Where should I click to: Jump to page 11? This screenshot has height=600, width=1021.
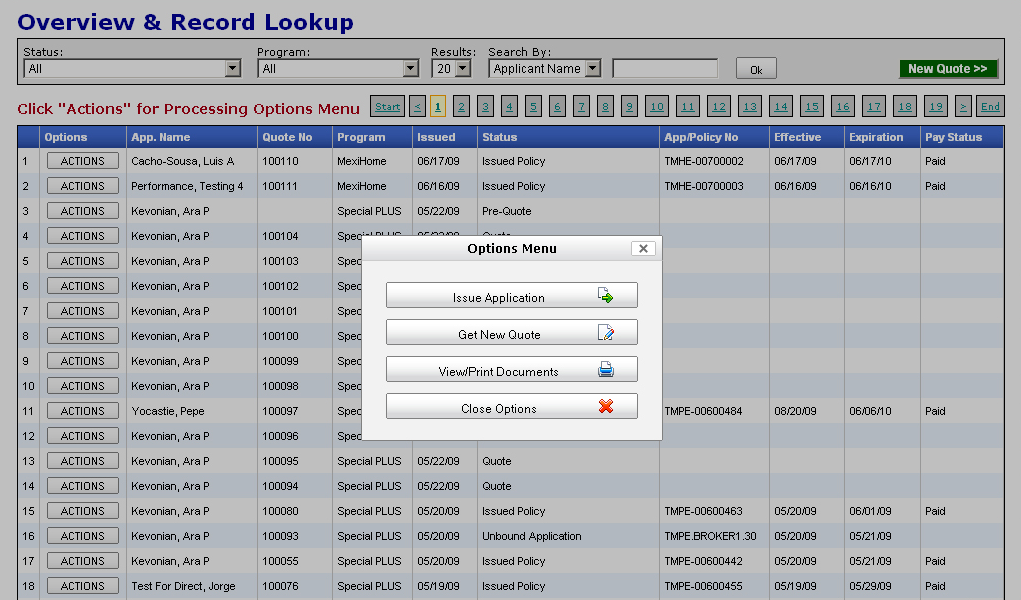688,107
